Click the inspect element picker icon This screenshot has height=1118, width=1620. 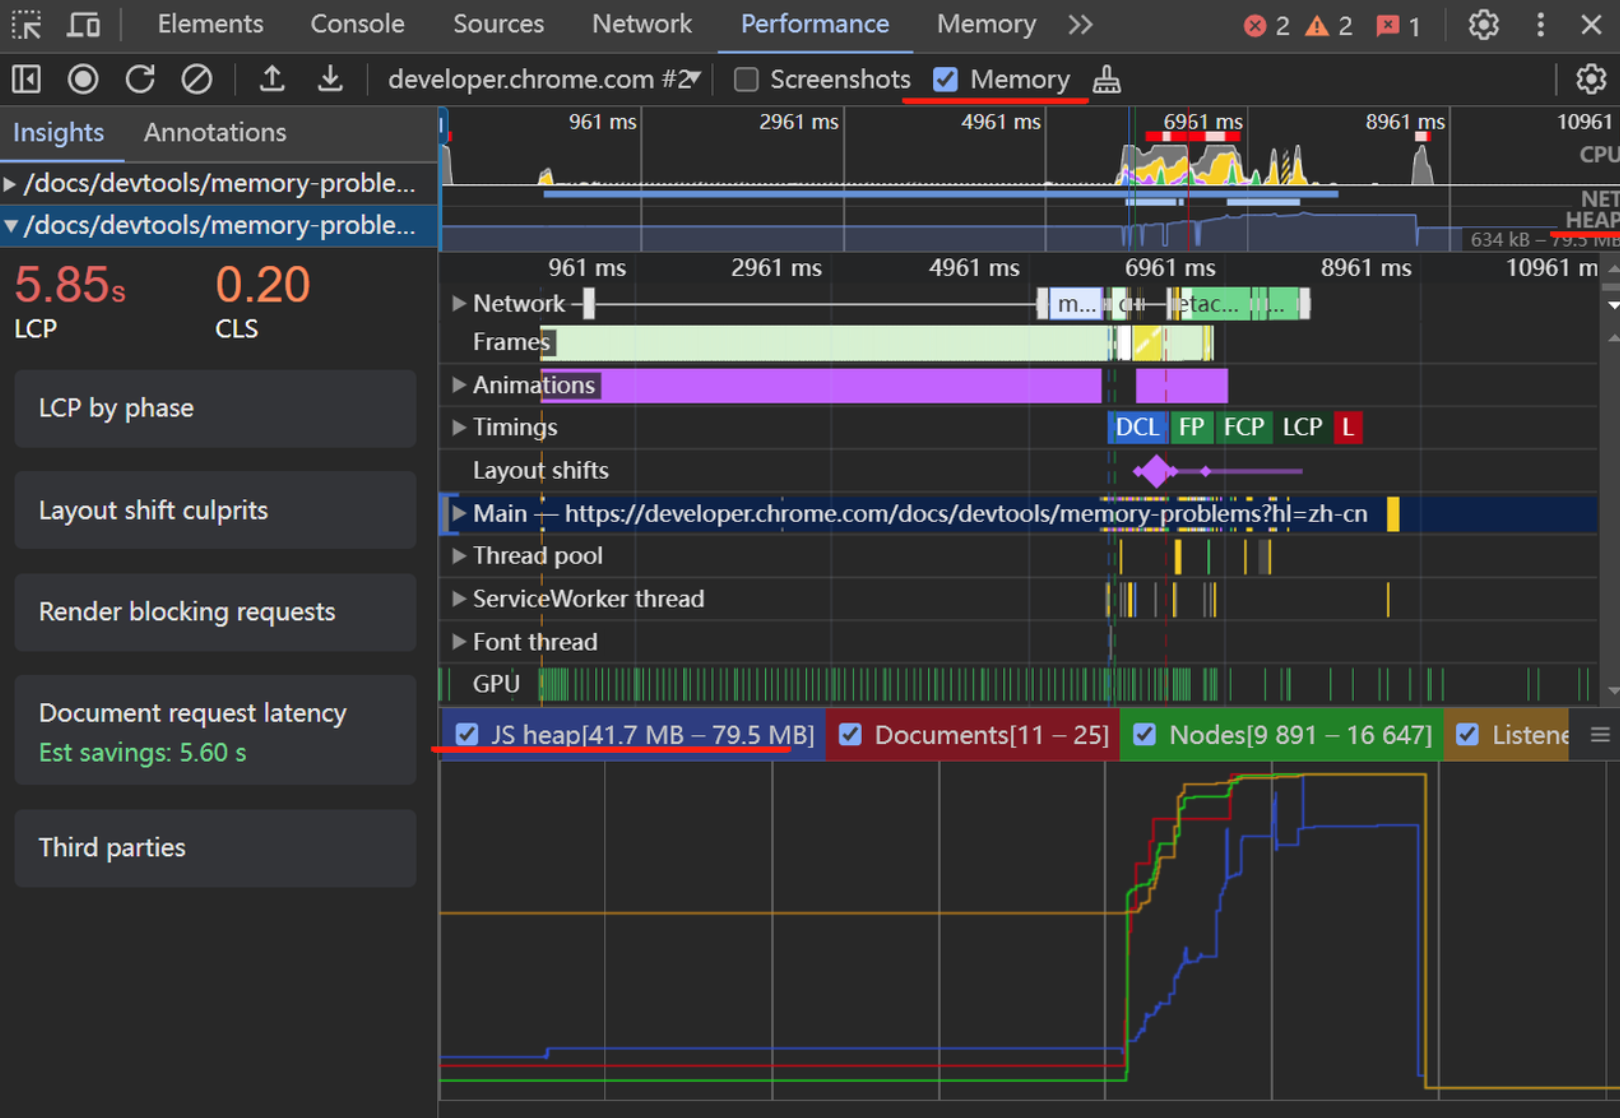pos(27,24)
